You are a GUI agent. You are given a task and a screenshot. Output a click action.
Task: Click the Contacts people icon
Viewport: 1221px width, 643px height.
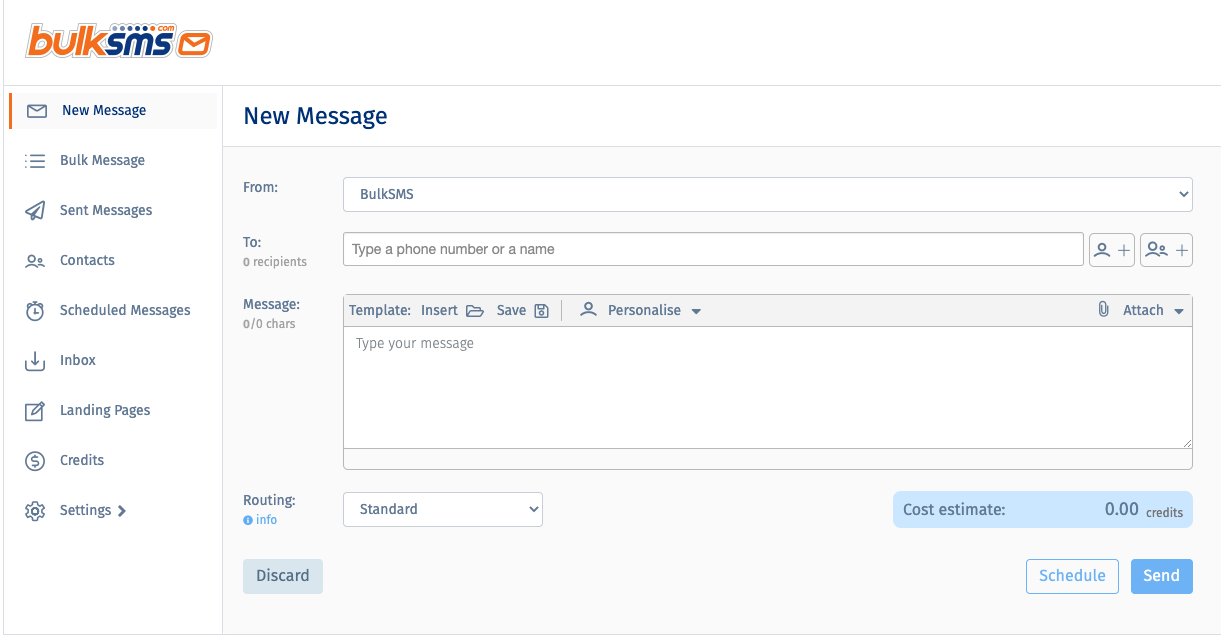tap(35, 261)
